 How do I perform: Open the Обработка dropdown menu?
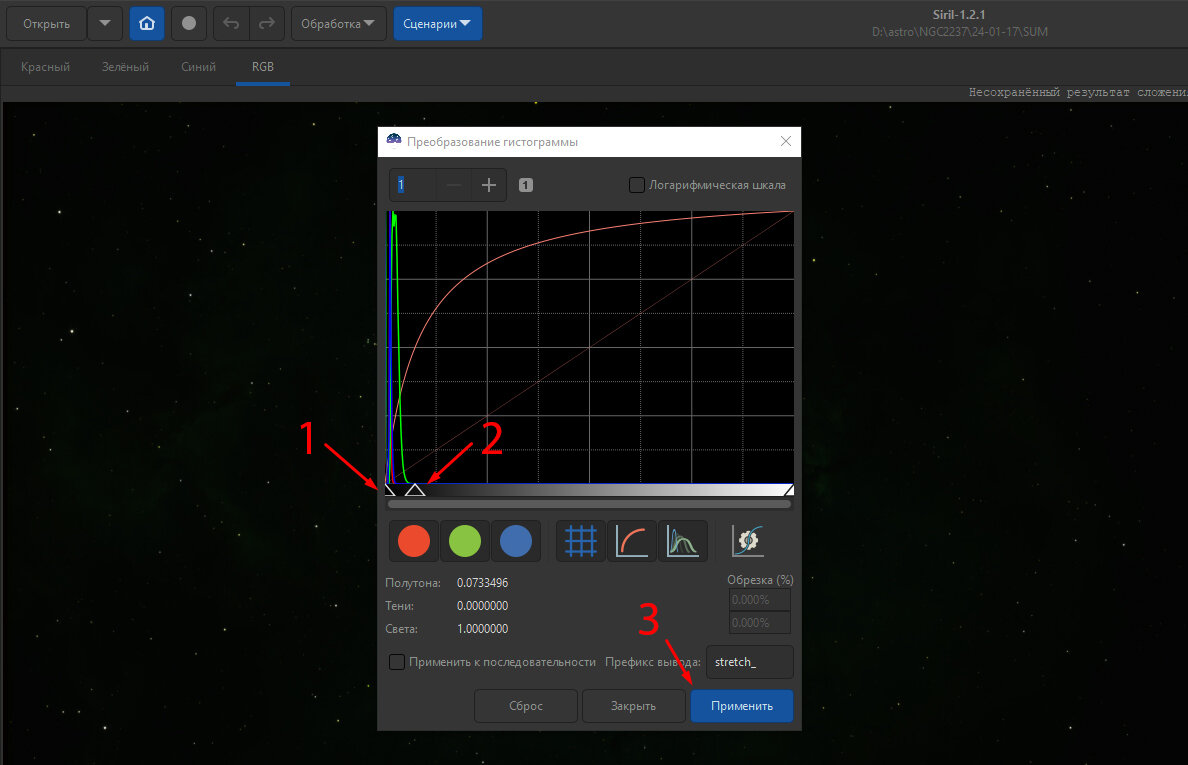[339, 23]
